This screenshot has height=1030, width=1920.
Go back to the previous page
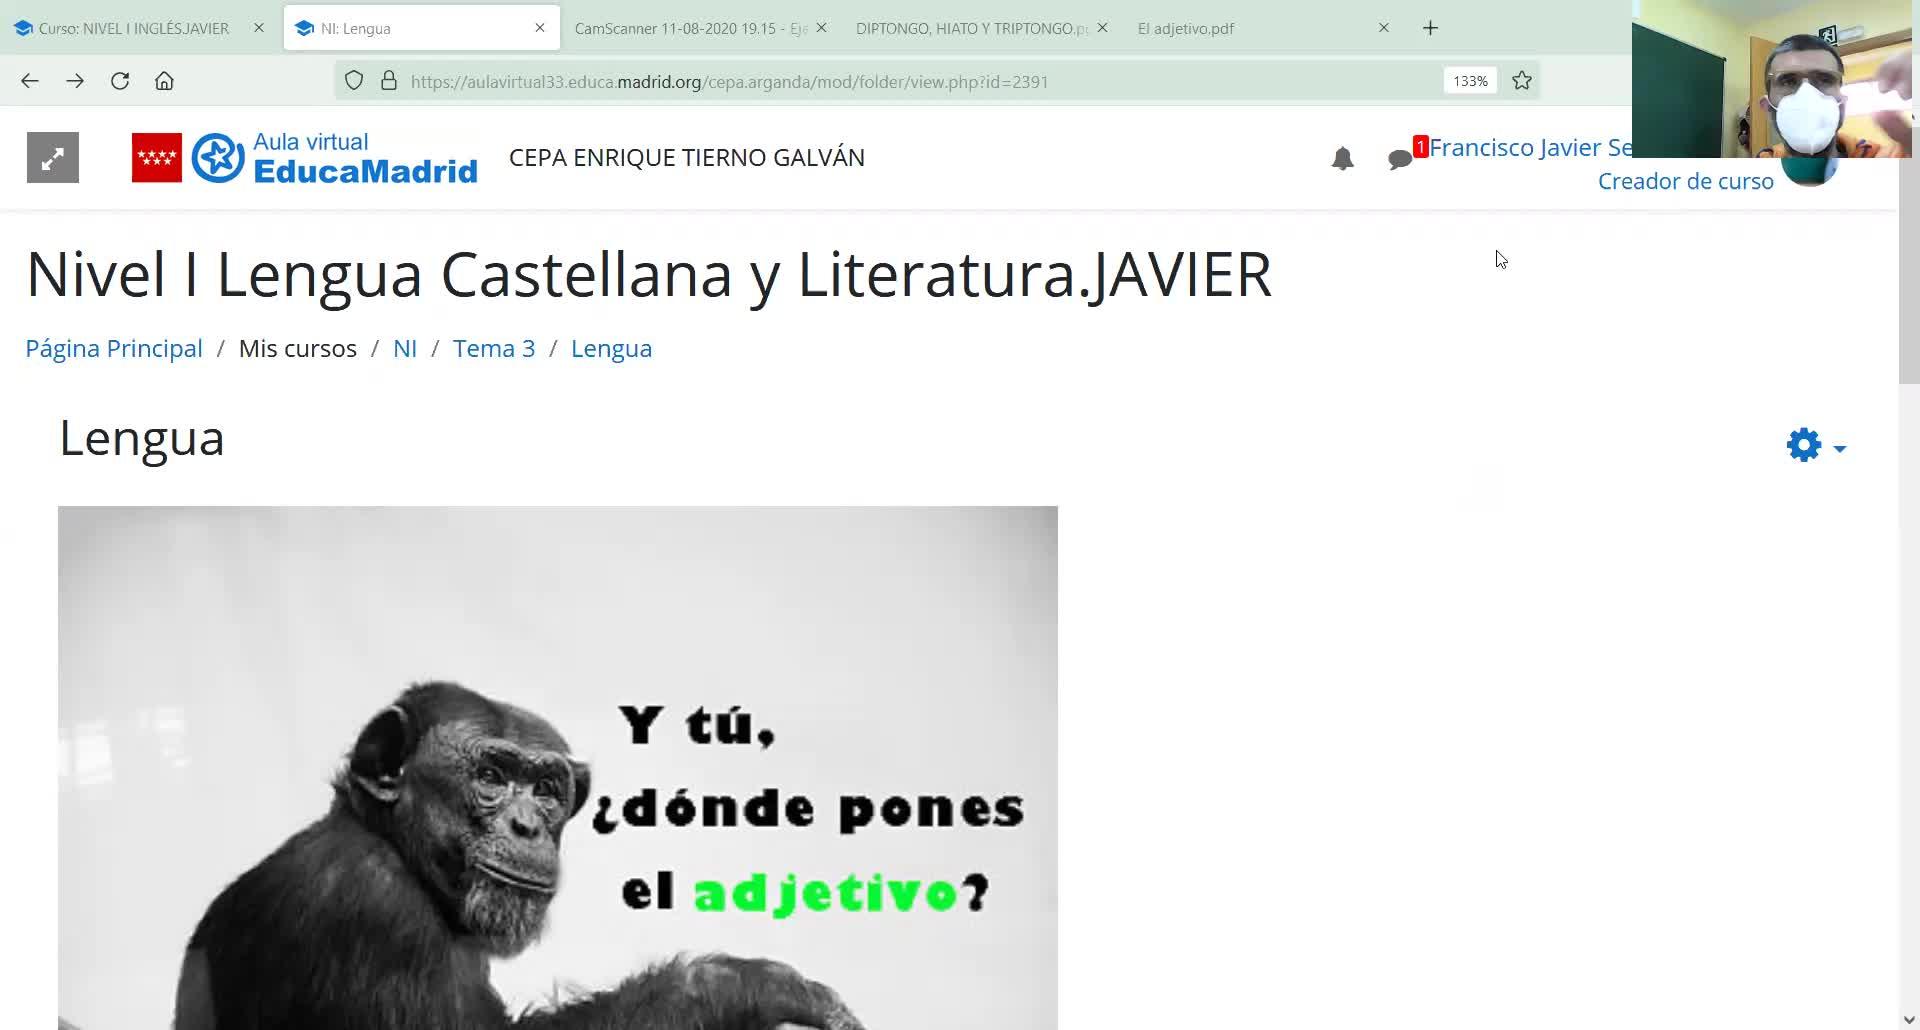(x=30, y=81)
